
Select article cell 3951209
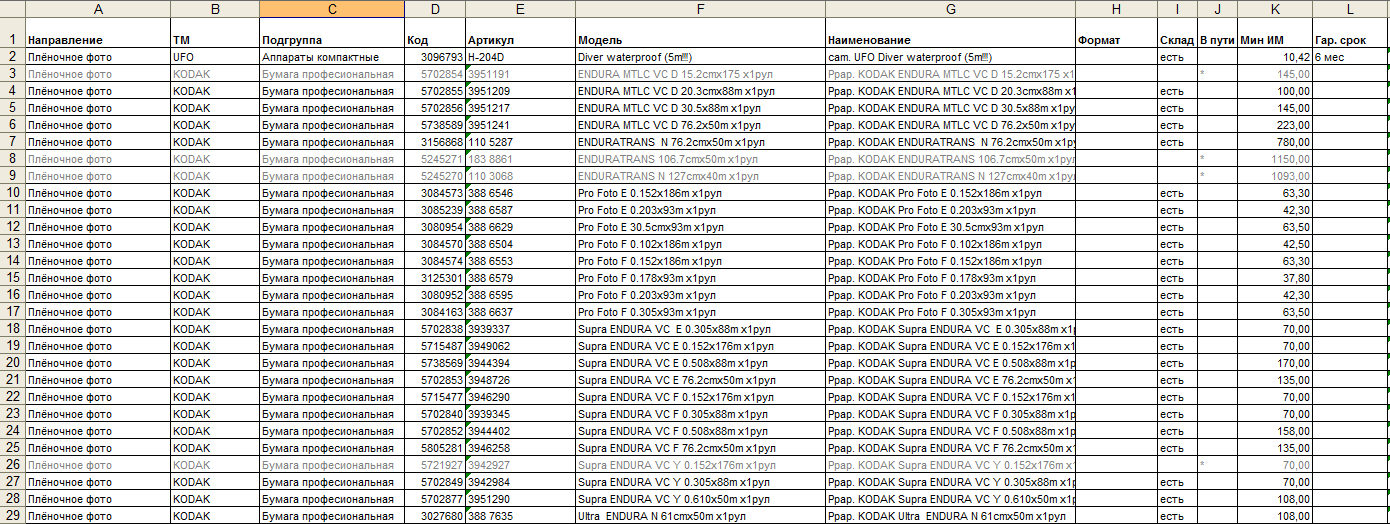520,91
